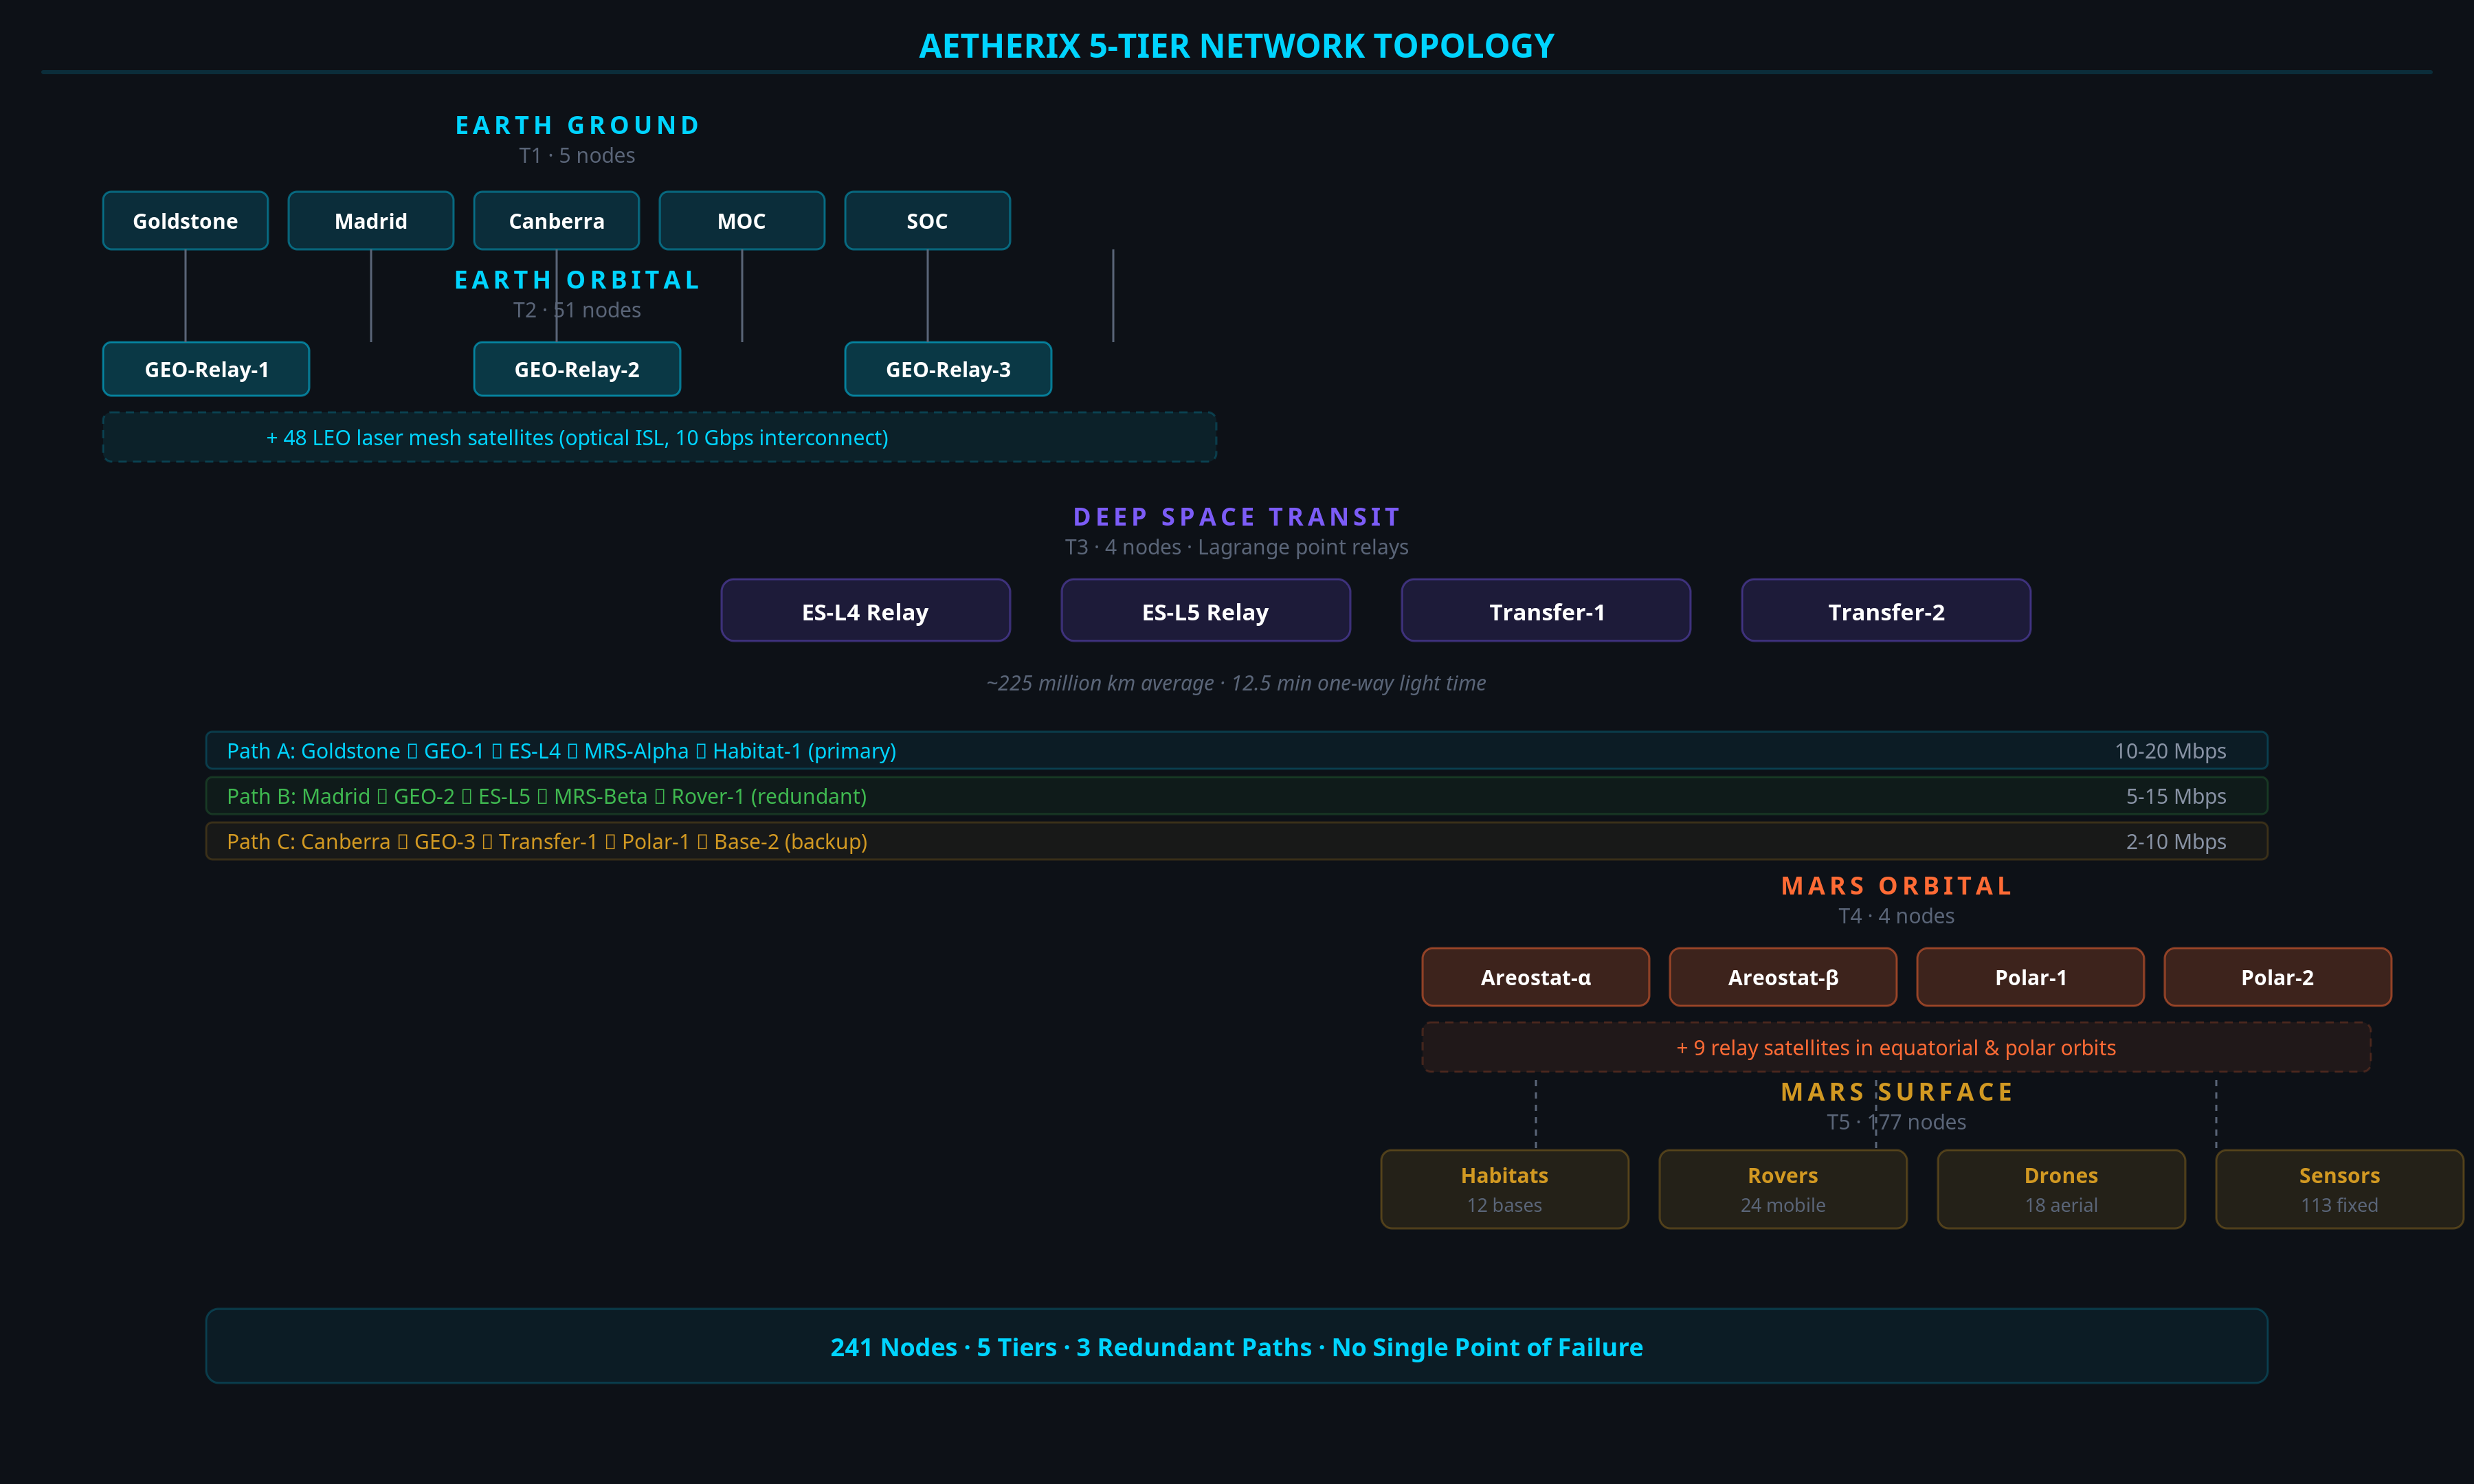Click the GEO-Relay-2 node
Viewport: 2474px width, 1484px height.
(x=577, y=369)
